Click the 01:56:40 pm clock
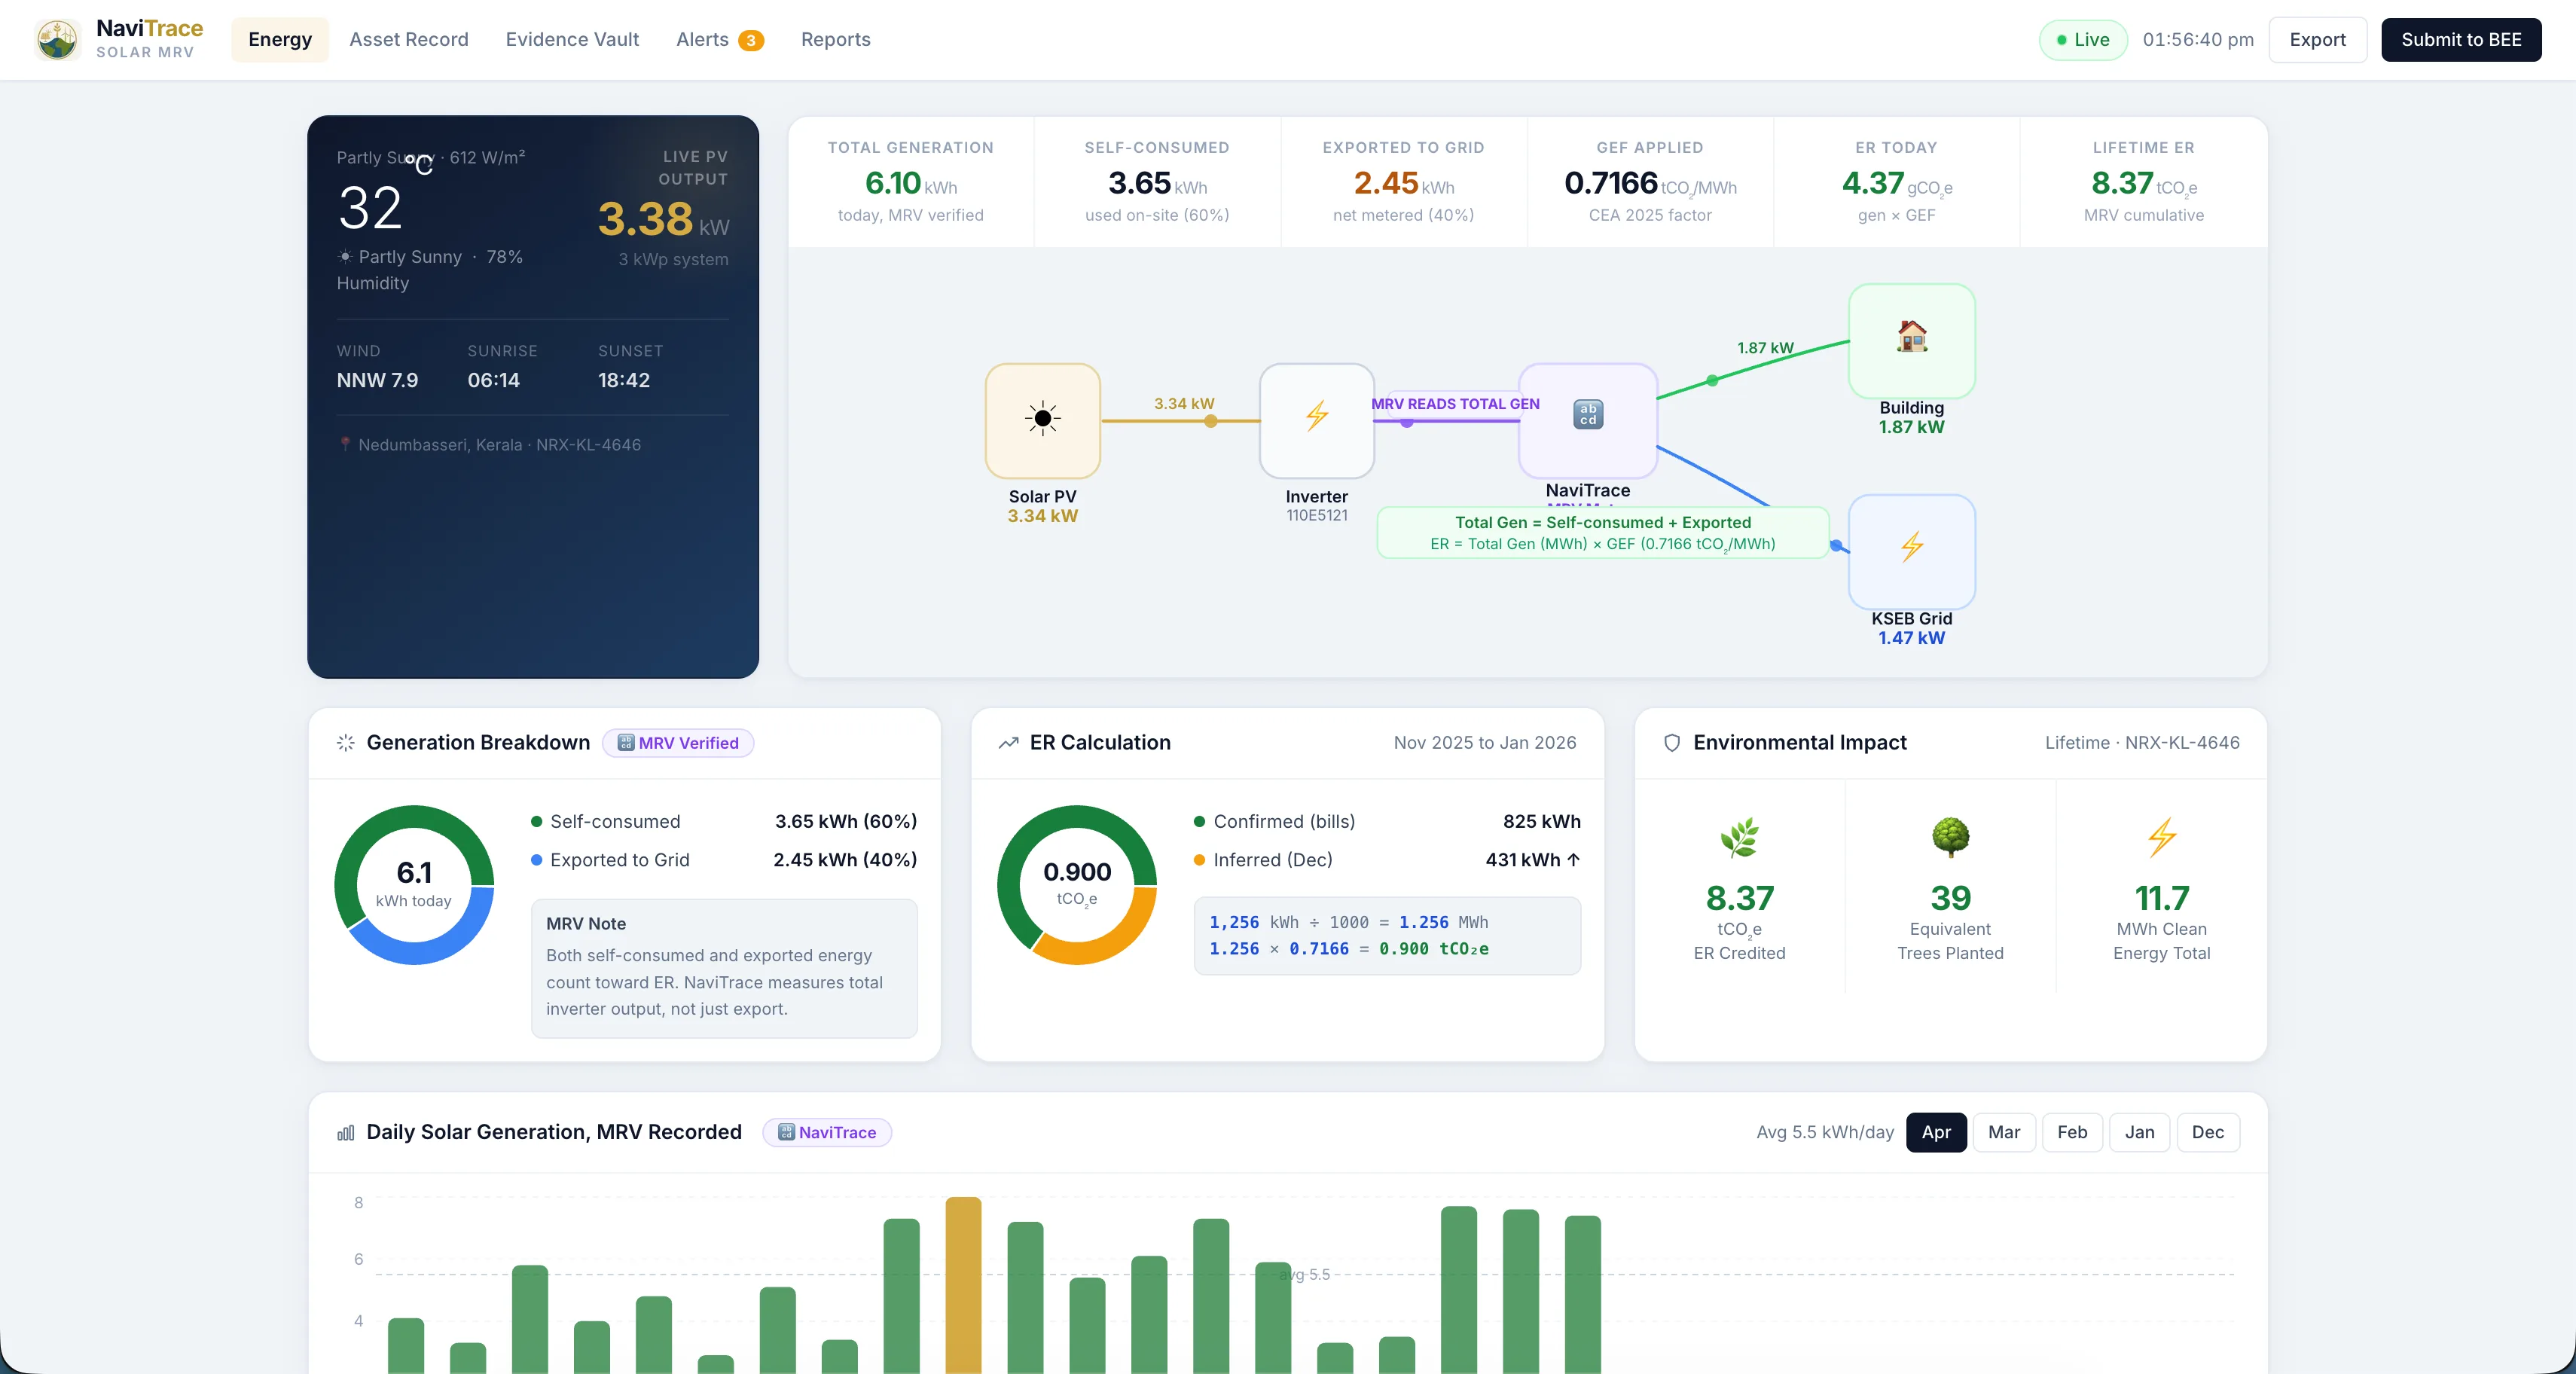 coord(2198,40)
